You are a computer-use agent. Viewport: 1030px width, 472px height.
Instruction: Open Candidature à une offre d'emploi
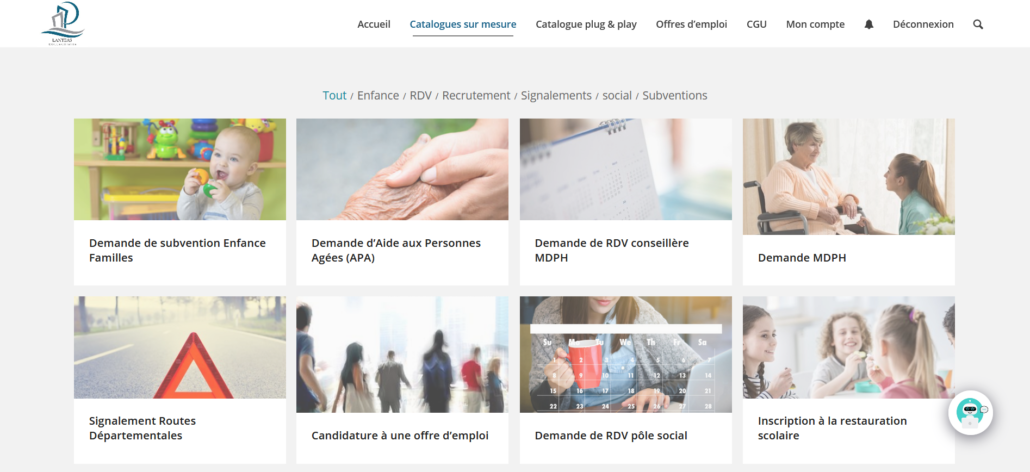(400, 436)
